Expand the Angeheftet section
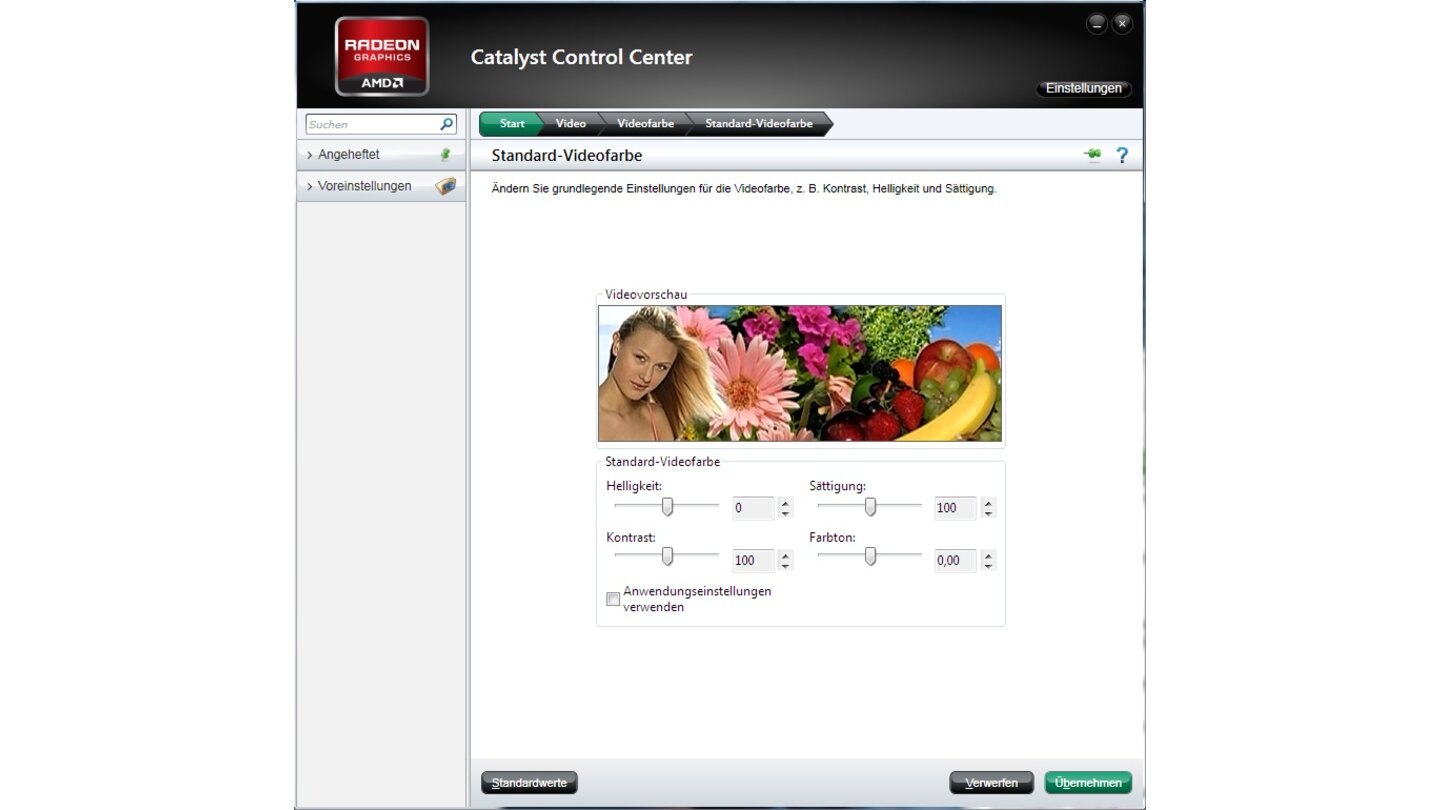This screenshot has width=1440, height=810. (381, 155)
